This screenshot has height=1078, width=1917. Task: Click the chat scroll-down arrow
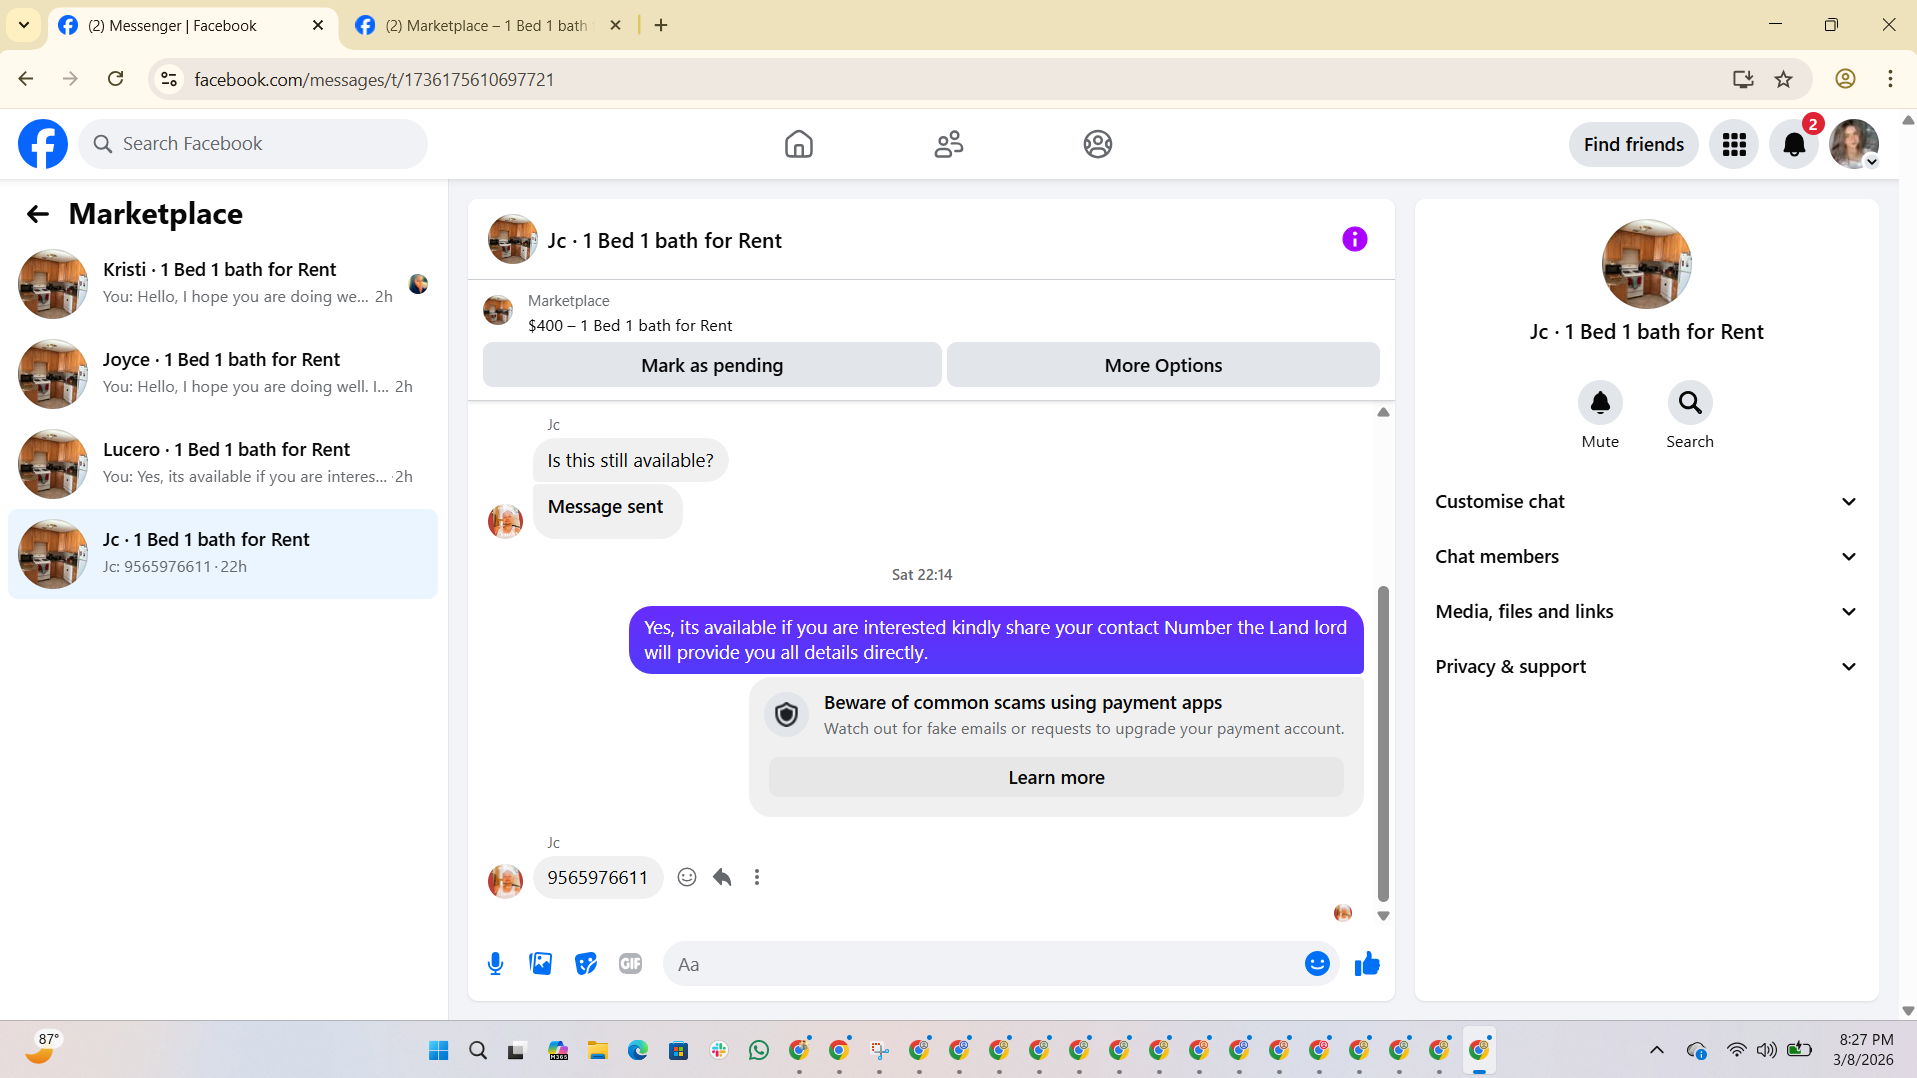coord(1383,915)
